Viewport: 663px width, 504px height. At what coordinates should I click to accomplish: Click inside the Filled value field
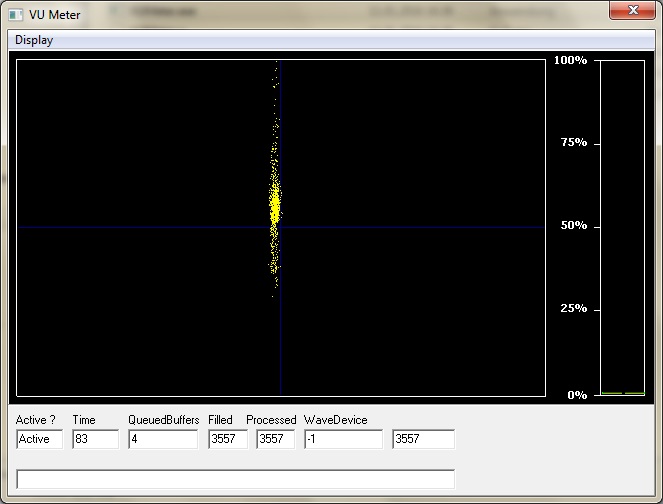(228, 439)
